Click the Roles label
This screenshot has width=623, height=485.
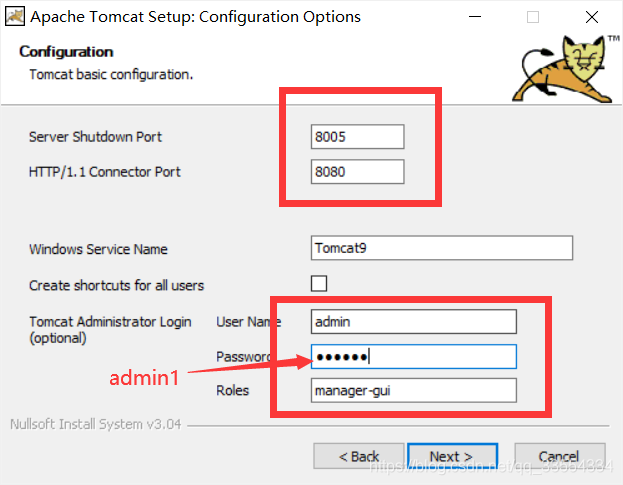(x=232, y=390)
